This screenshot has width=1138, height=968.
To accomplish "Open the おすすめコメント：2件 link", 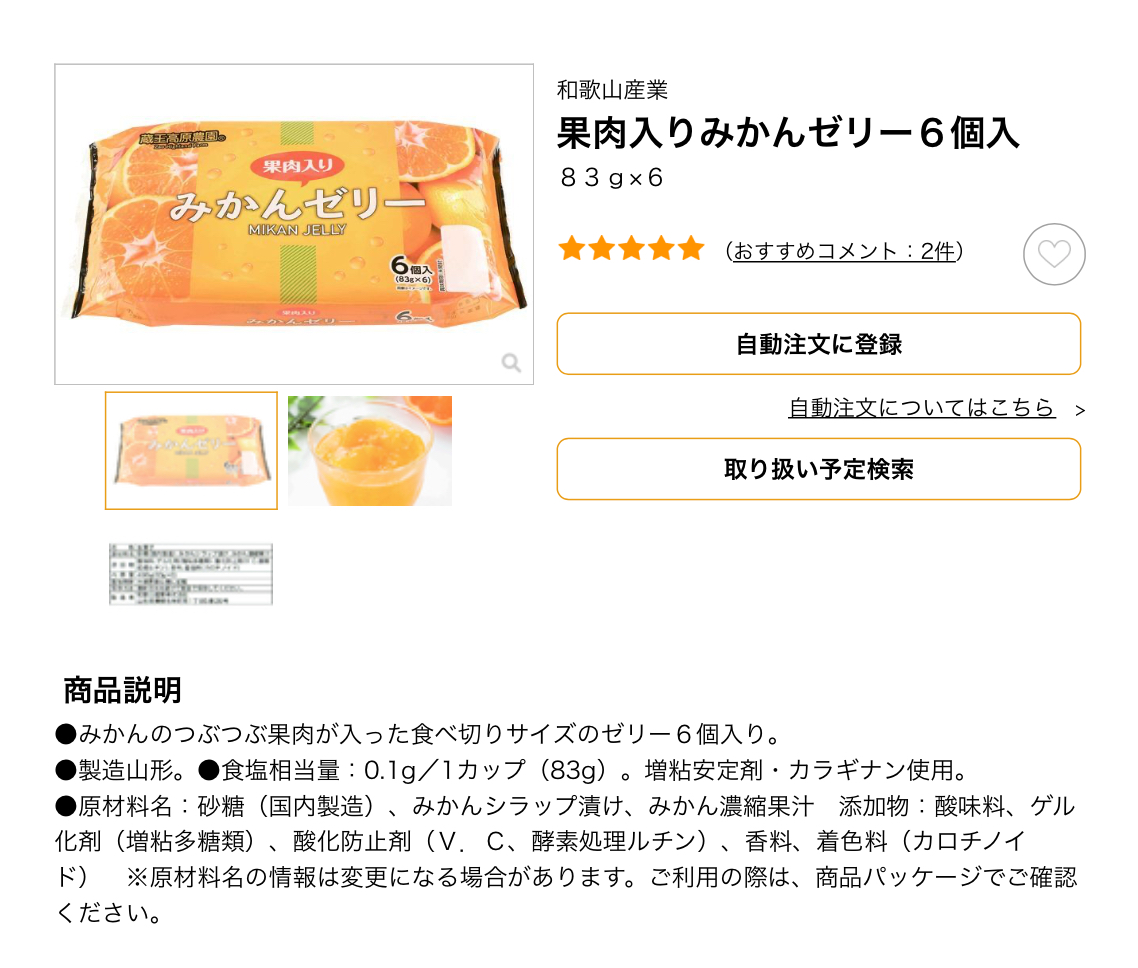I will click(844, 251).
